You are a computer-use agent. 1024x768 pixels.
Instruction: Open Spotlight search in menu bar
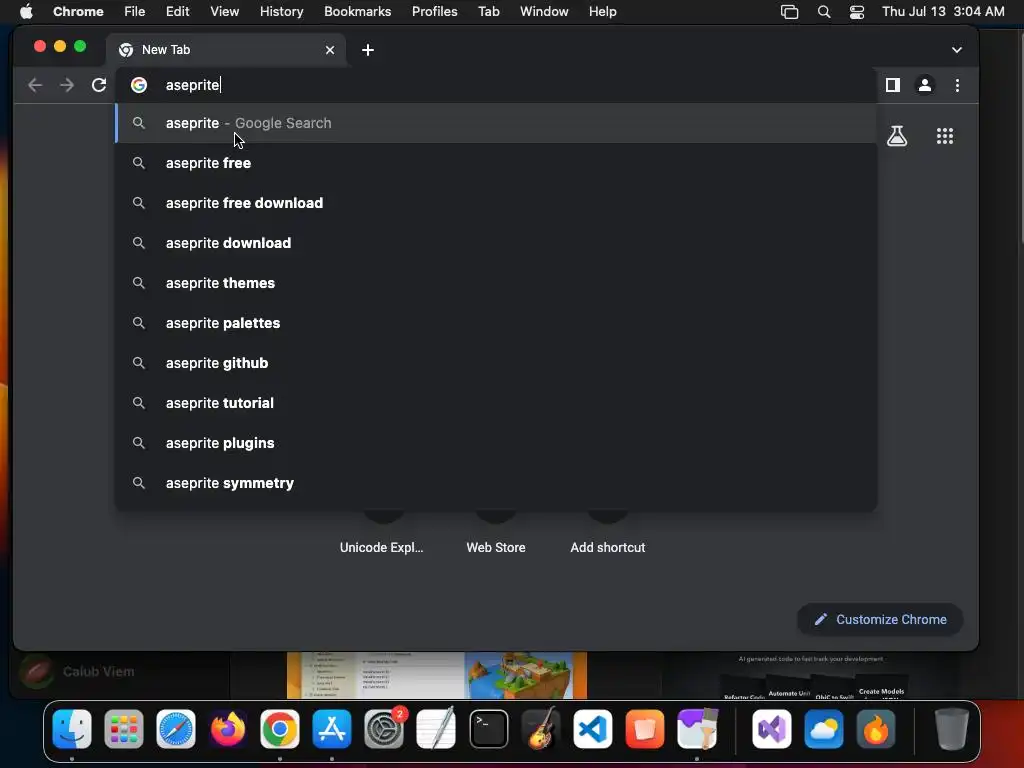click(x=824, y=12)
